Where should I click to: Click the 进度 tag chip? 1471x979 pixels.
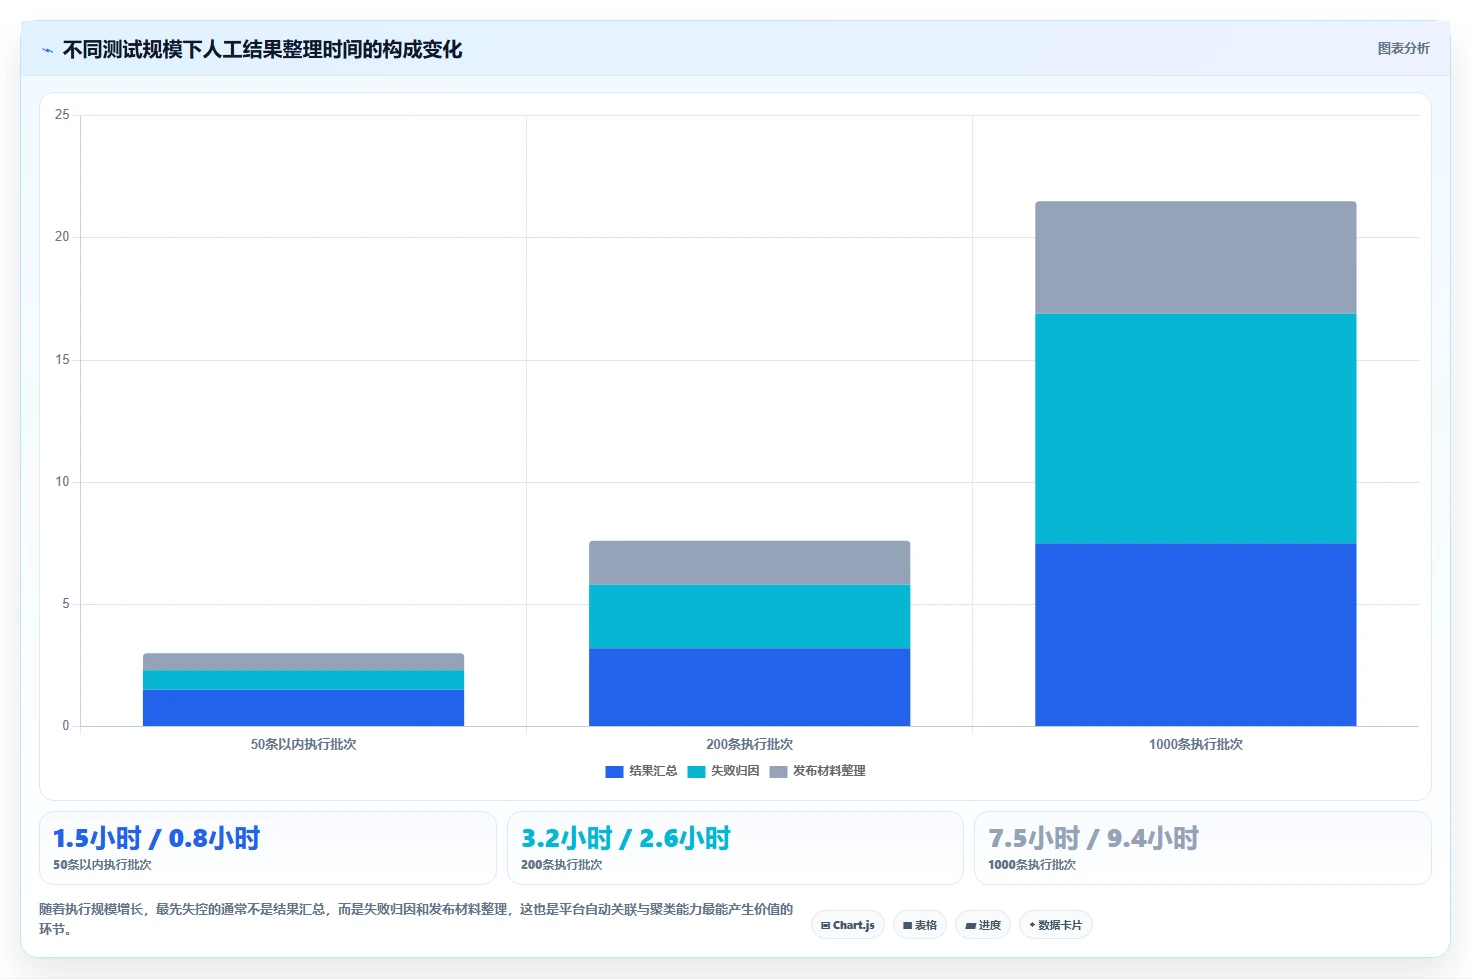pyautogui.click(x=983, y=925)
